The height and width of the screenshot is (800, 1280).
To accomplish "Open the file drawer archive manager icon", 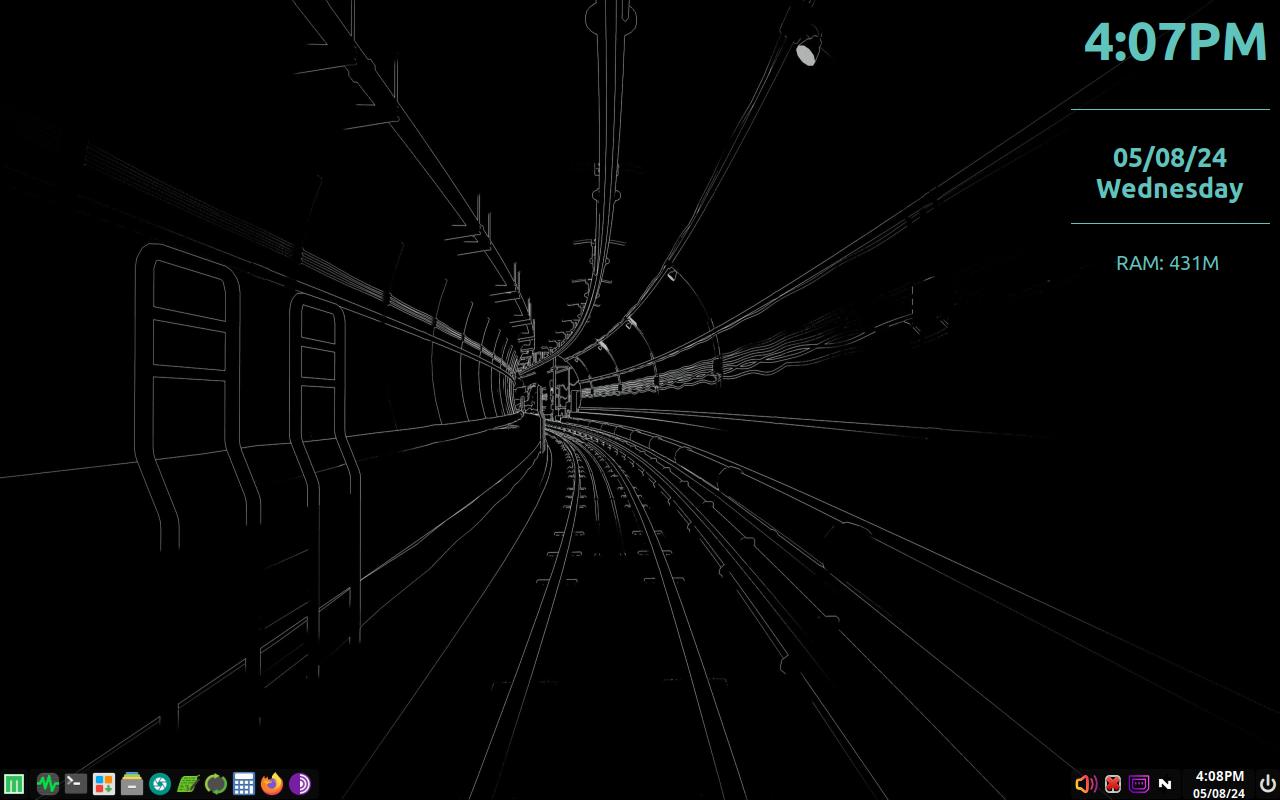I will pyautogui.click(x=132, y=784).
